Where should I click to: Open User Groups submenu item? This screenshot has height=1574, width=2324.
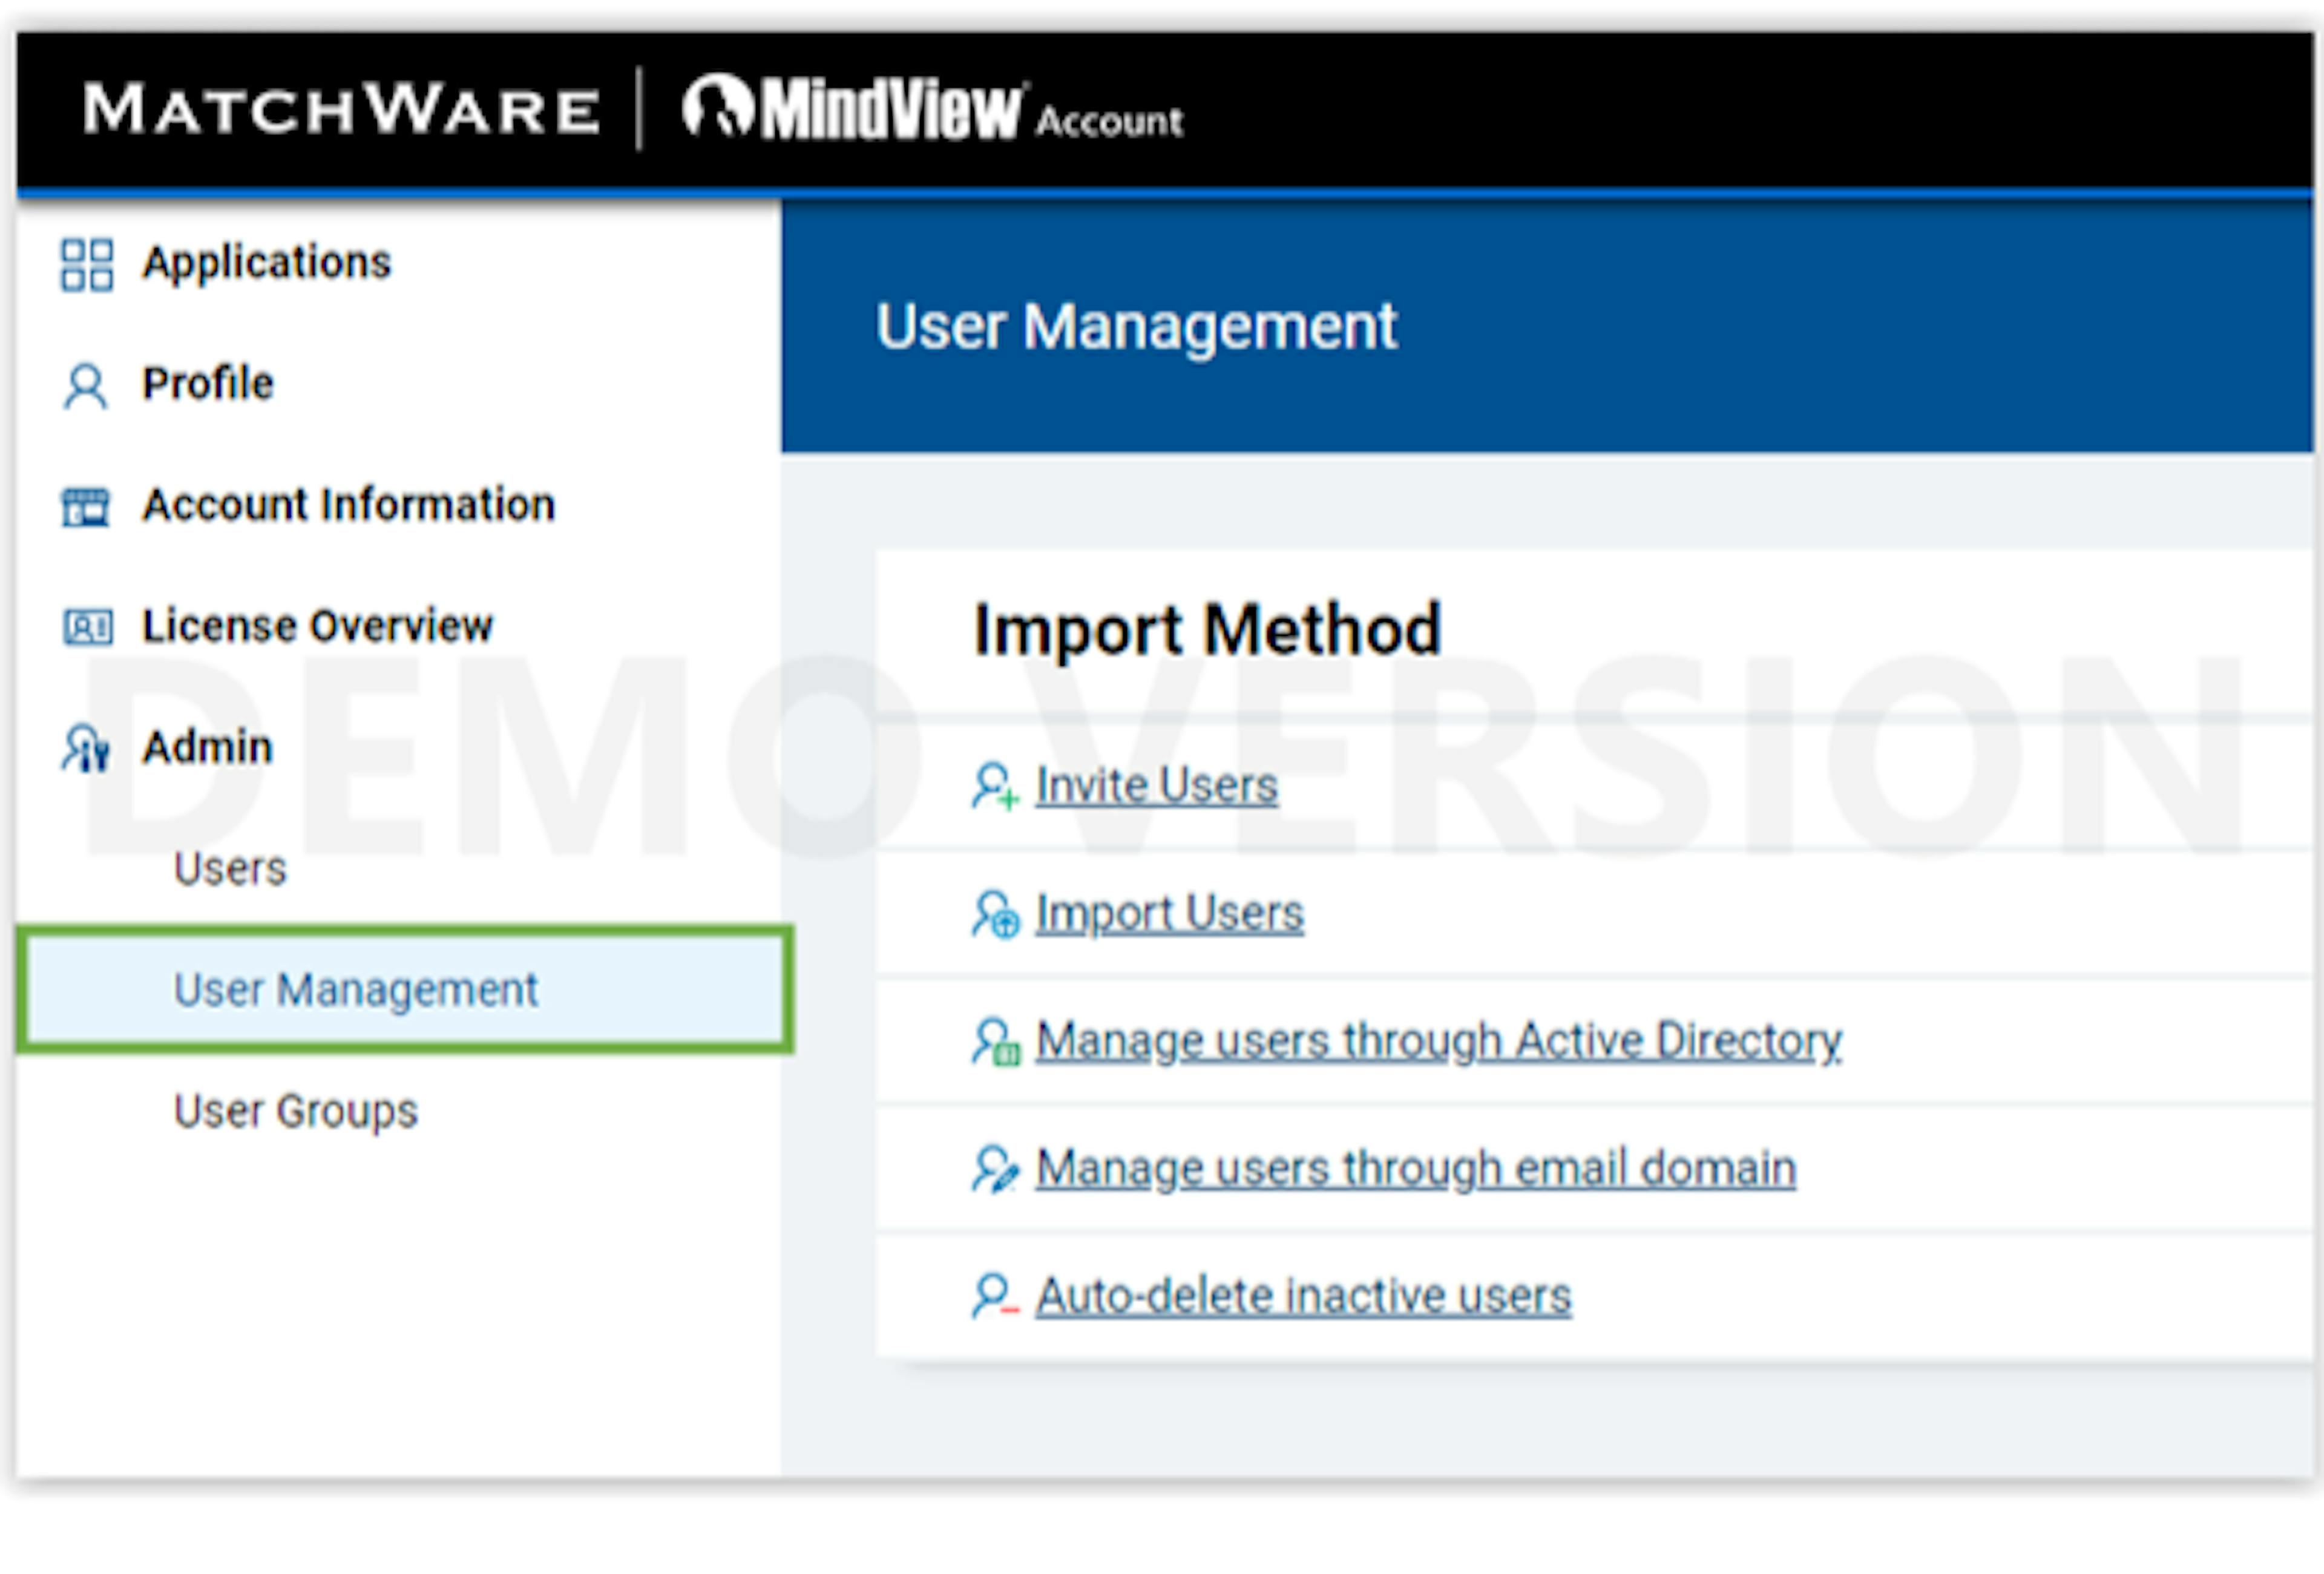pyautogui.click(x=295, y=1111)
